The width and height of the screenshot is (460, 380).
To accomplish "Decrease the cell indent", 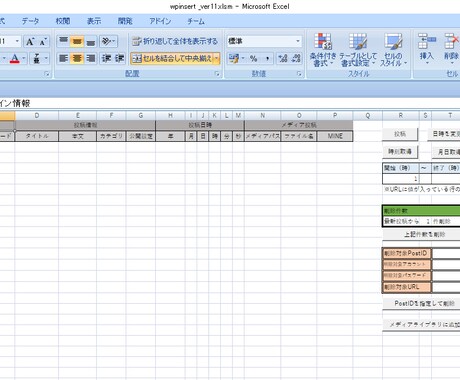I will pos(106,59).
